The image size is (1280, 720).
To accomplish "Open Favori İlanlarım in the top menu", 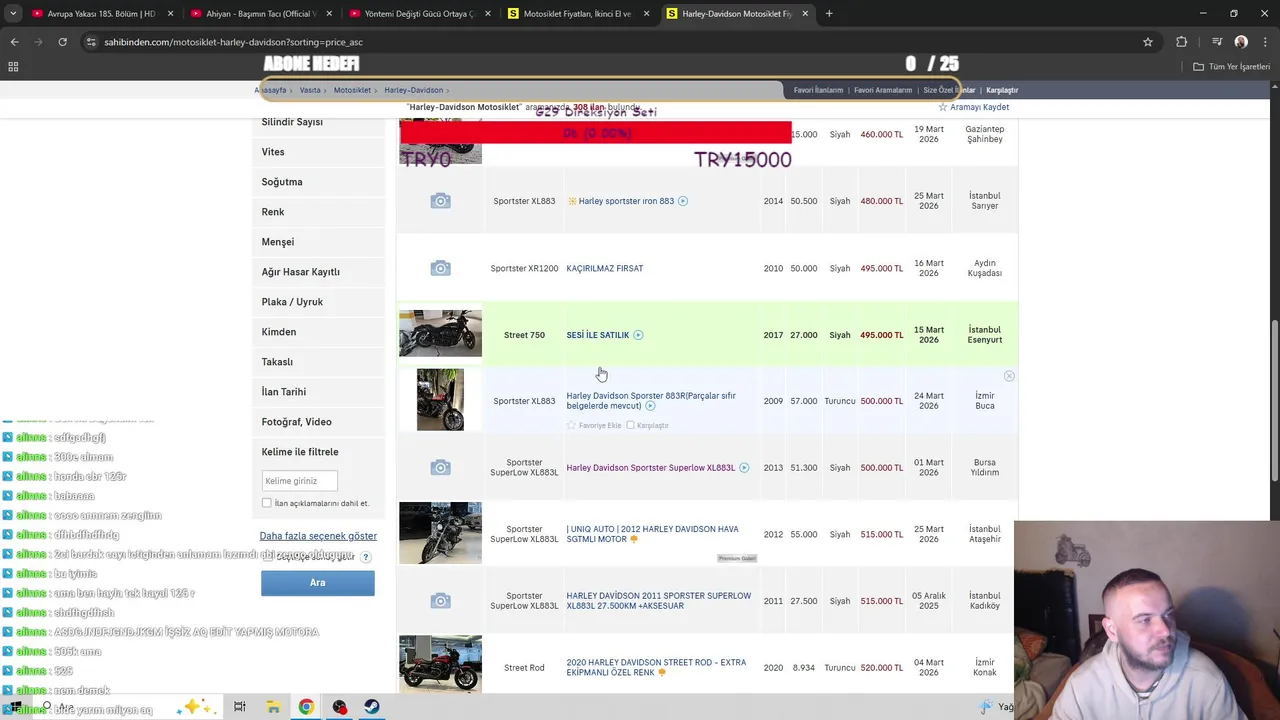I will tap(818, 90).
